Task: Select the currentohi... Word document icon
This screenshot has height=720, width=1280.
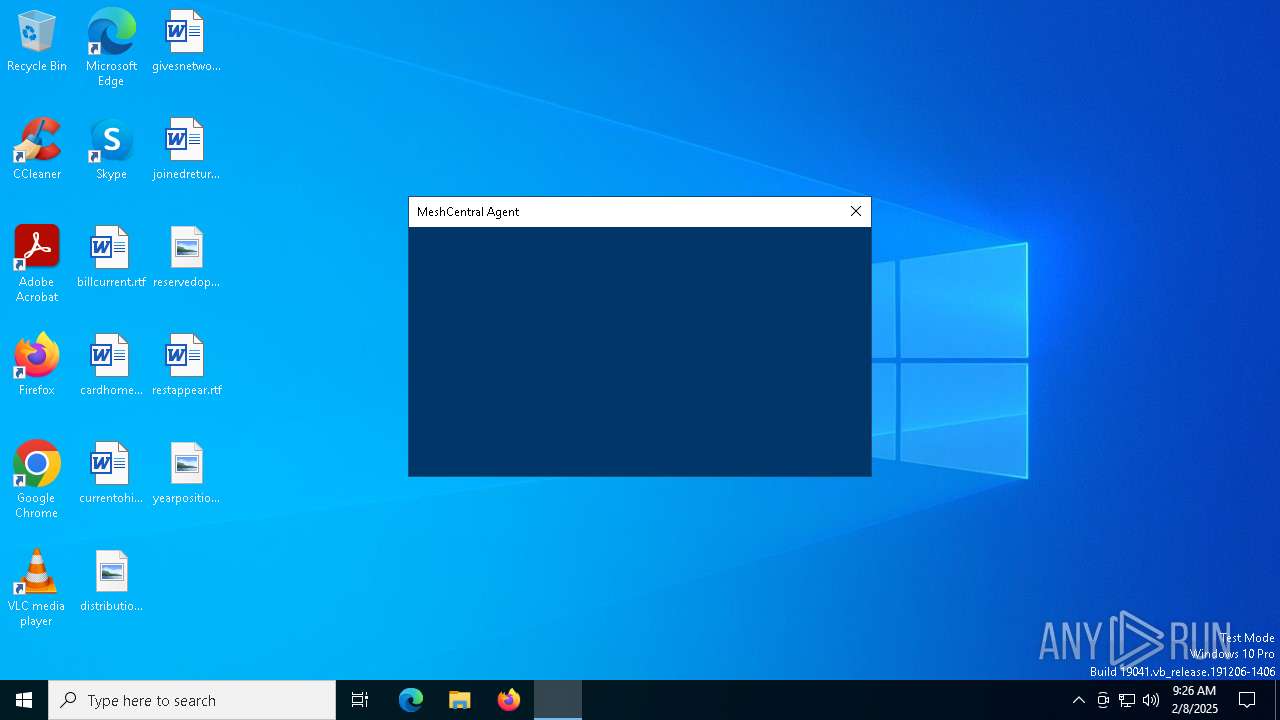Action: [x=111, y=473]
